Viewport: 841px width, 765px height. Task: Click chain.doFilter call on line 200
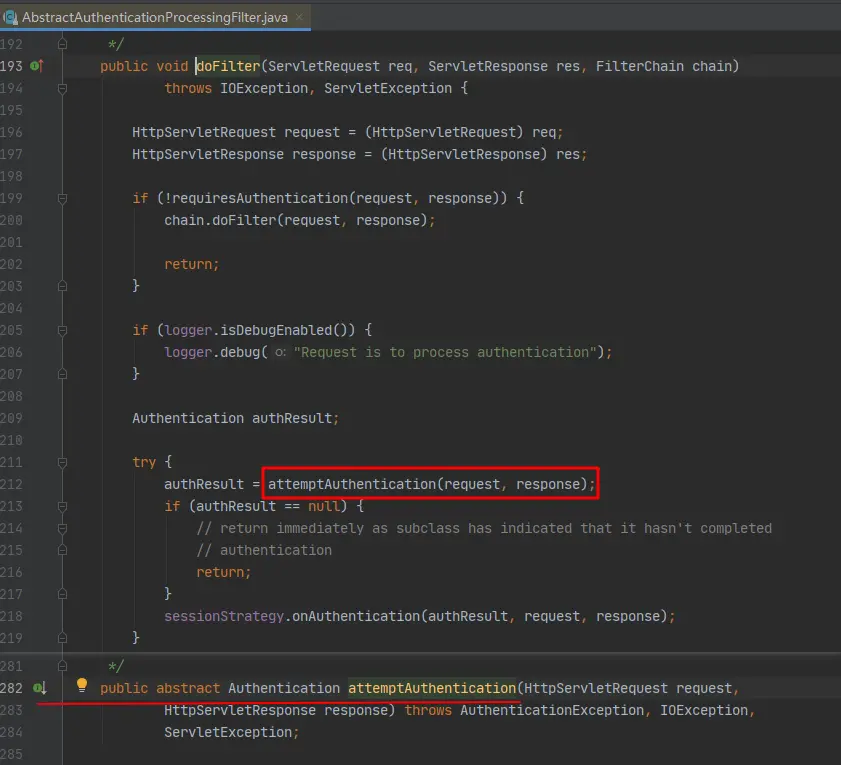(x=299, y=220)
